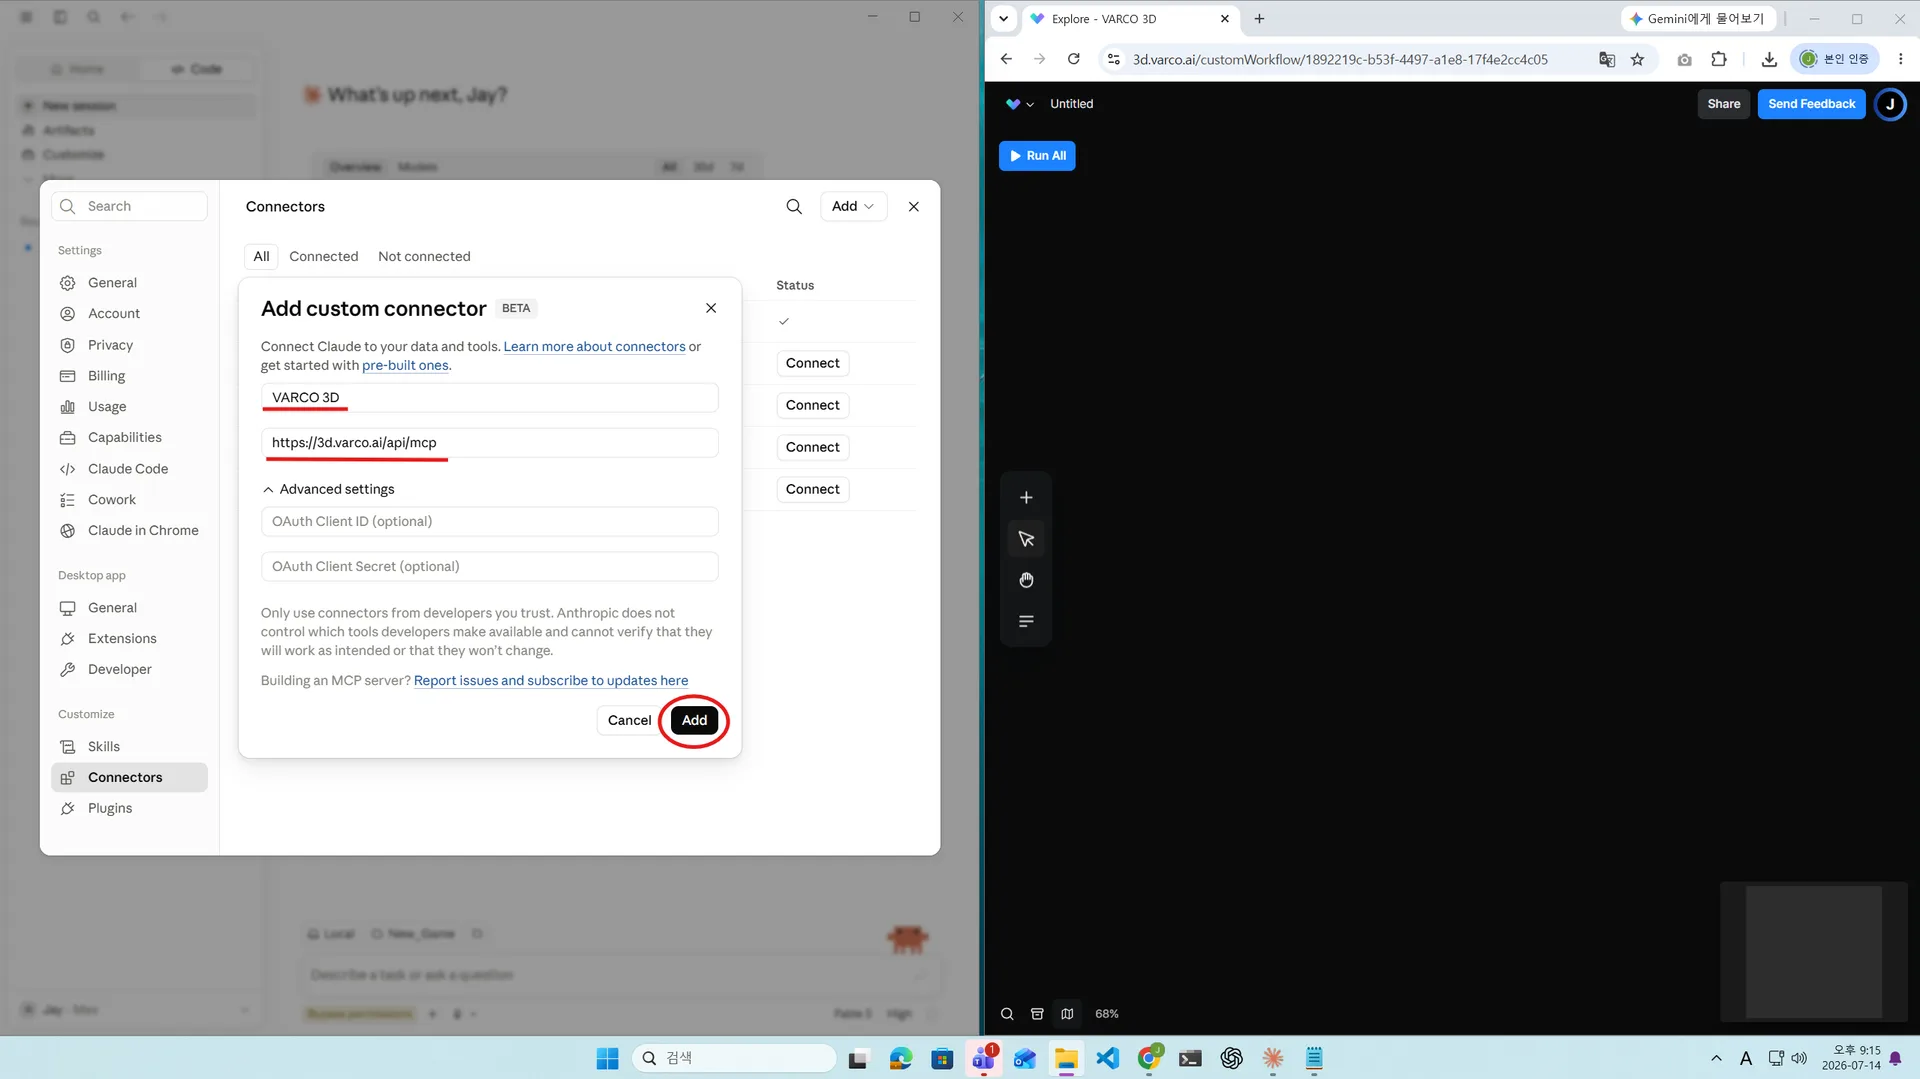The width and height of the screenshot is (1920, 1079).
Task: Click the settings Search box
Action: pos(129,206)
